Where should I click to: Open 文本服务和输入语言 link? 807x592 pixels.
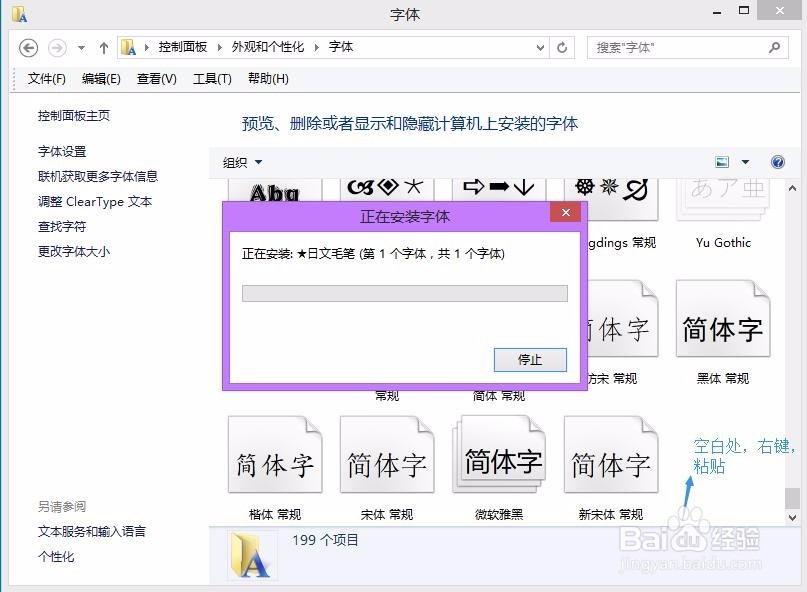point(92,531)
